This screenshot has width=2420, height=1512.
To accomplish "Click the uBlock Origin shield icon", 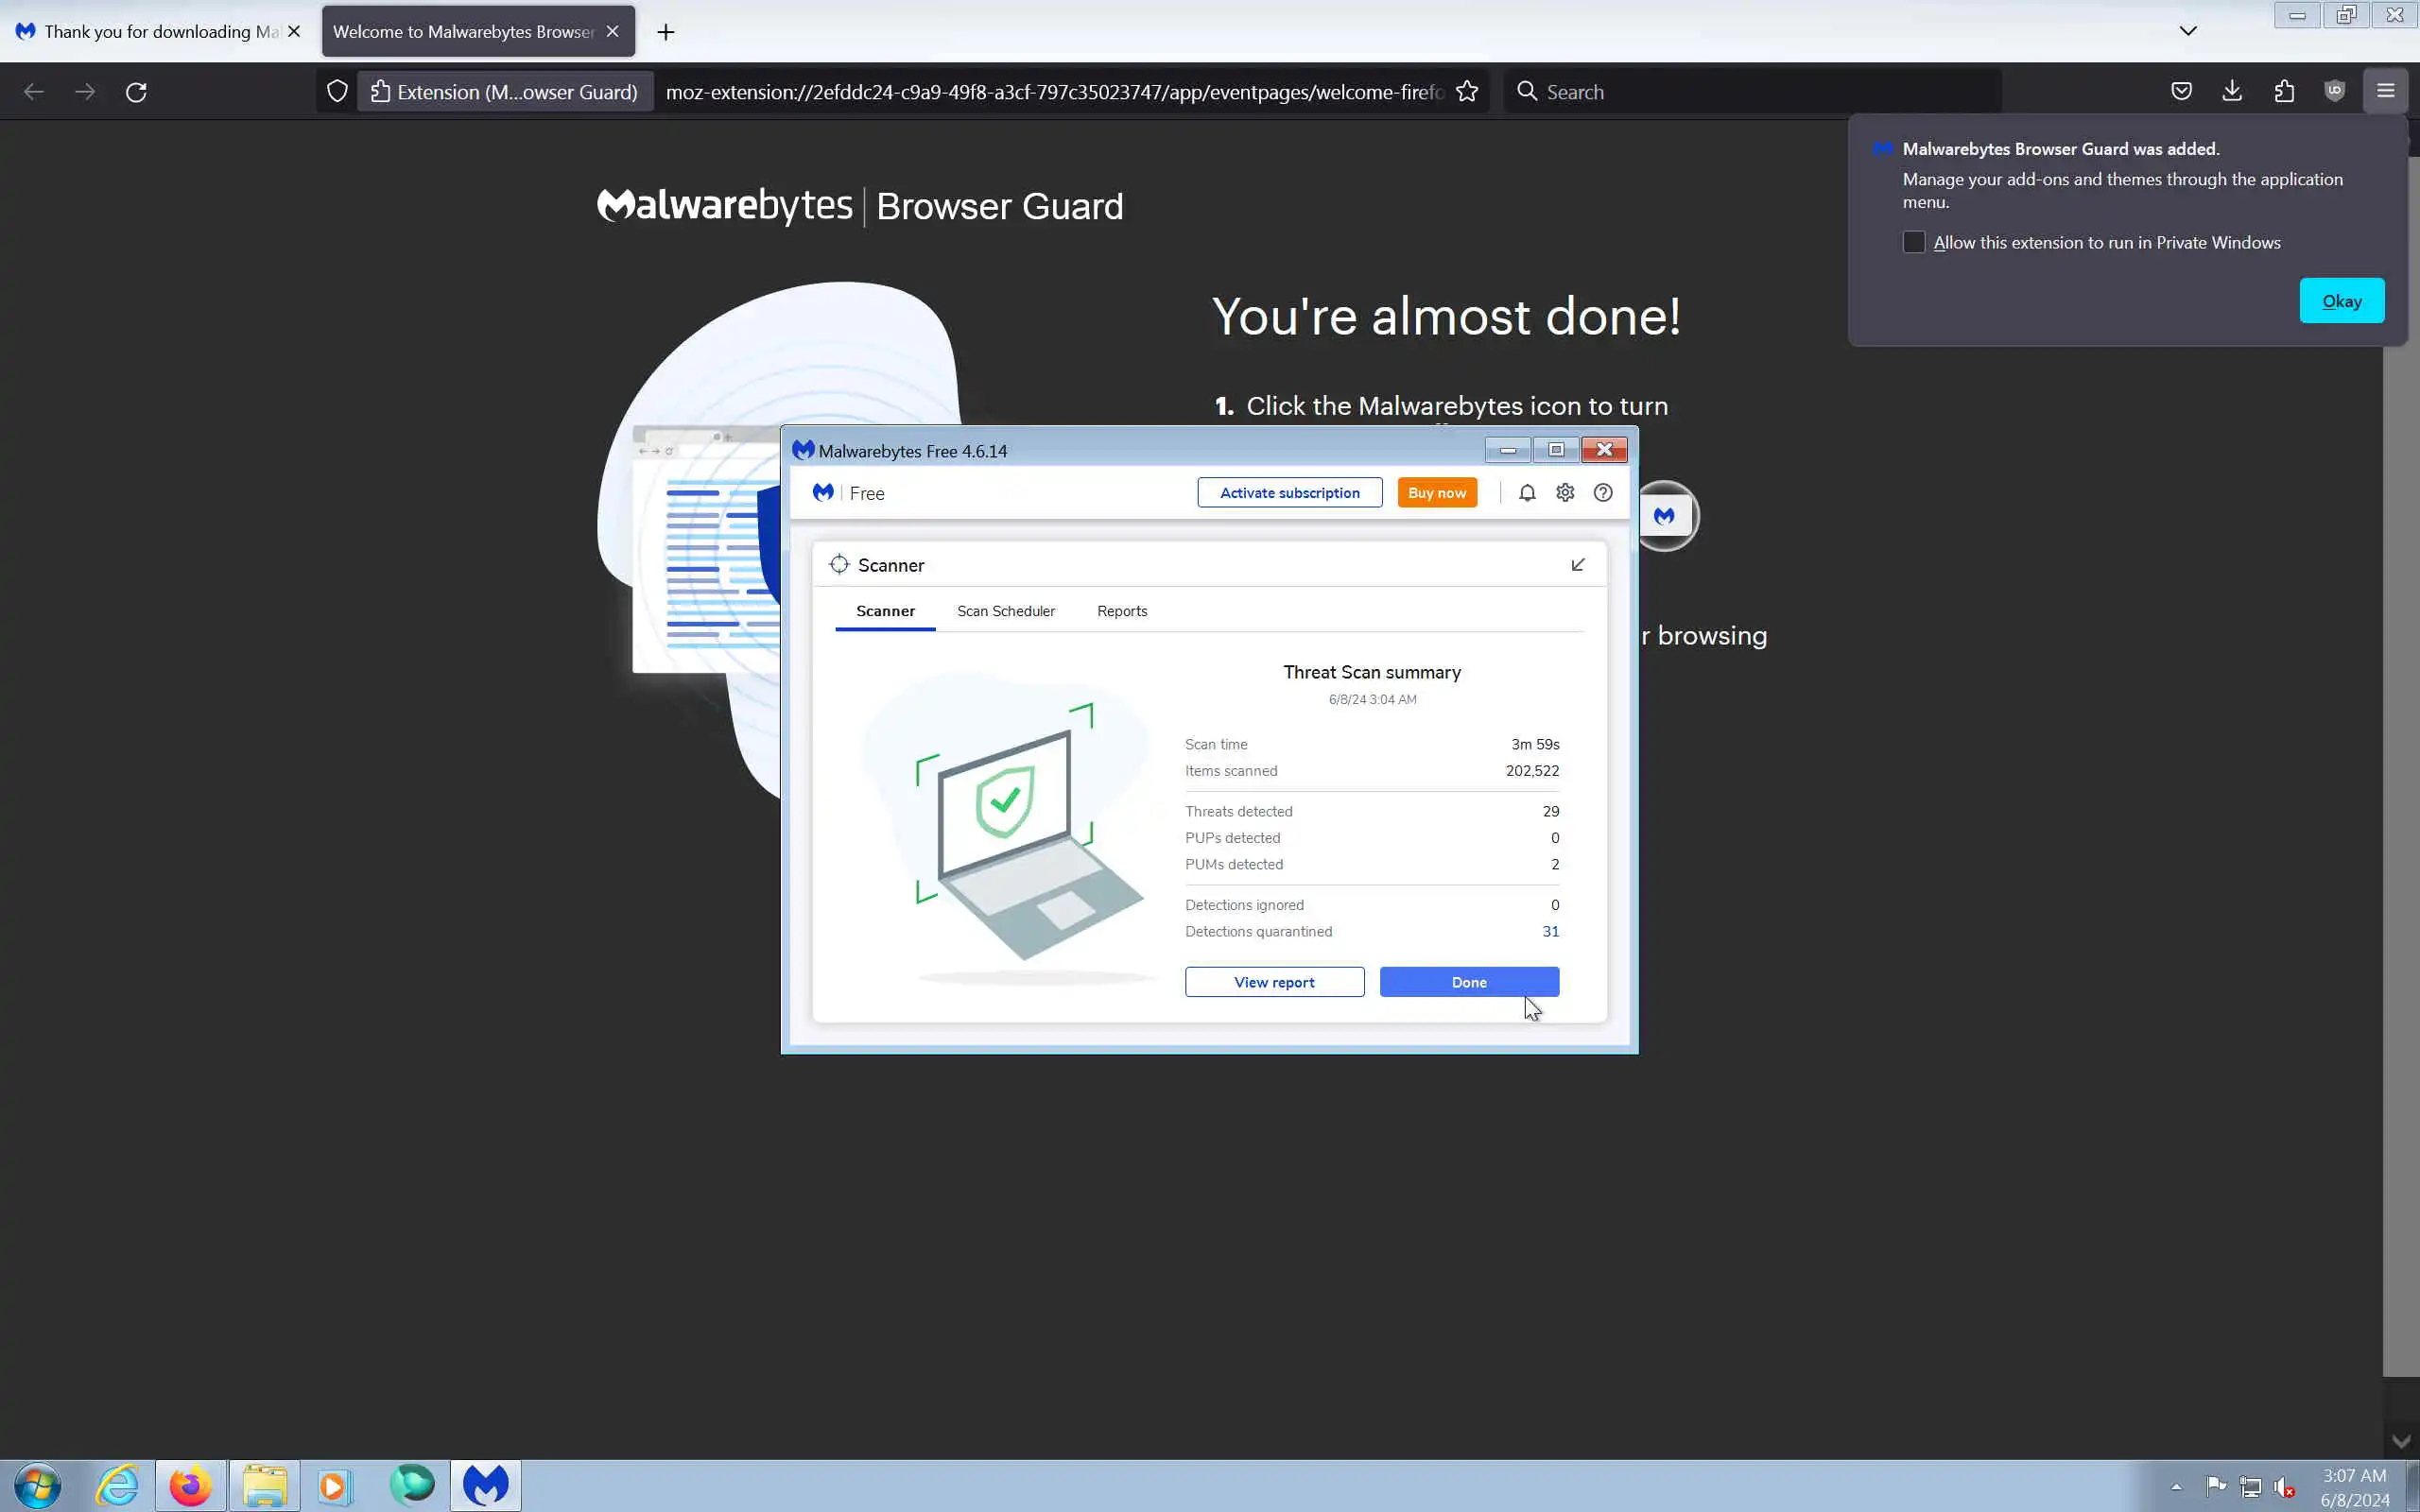I will coord(2335,92).
